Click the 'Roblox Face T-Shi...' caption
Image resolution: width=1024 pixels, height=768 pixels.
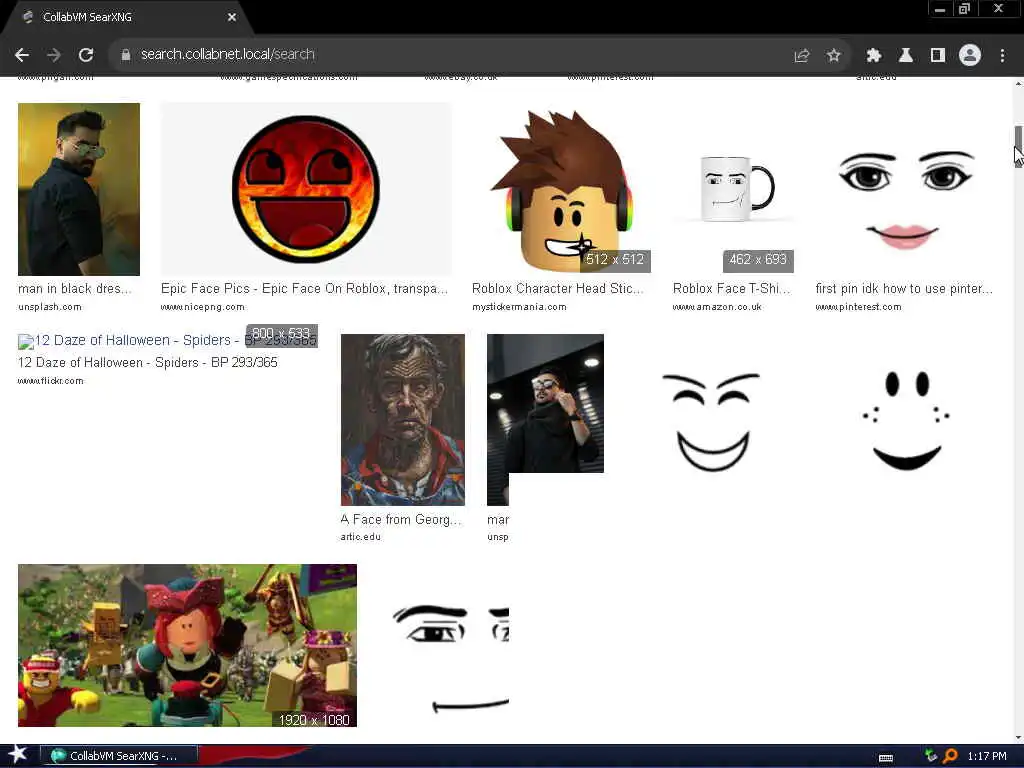pyautogui.click(x=731, y=289)
